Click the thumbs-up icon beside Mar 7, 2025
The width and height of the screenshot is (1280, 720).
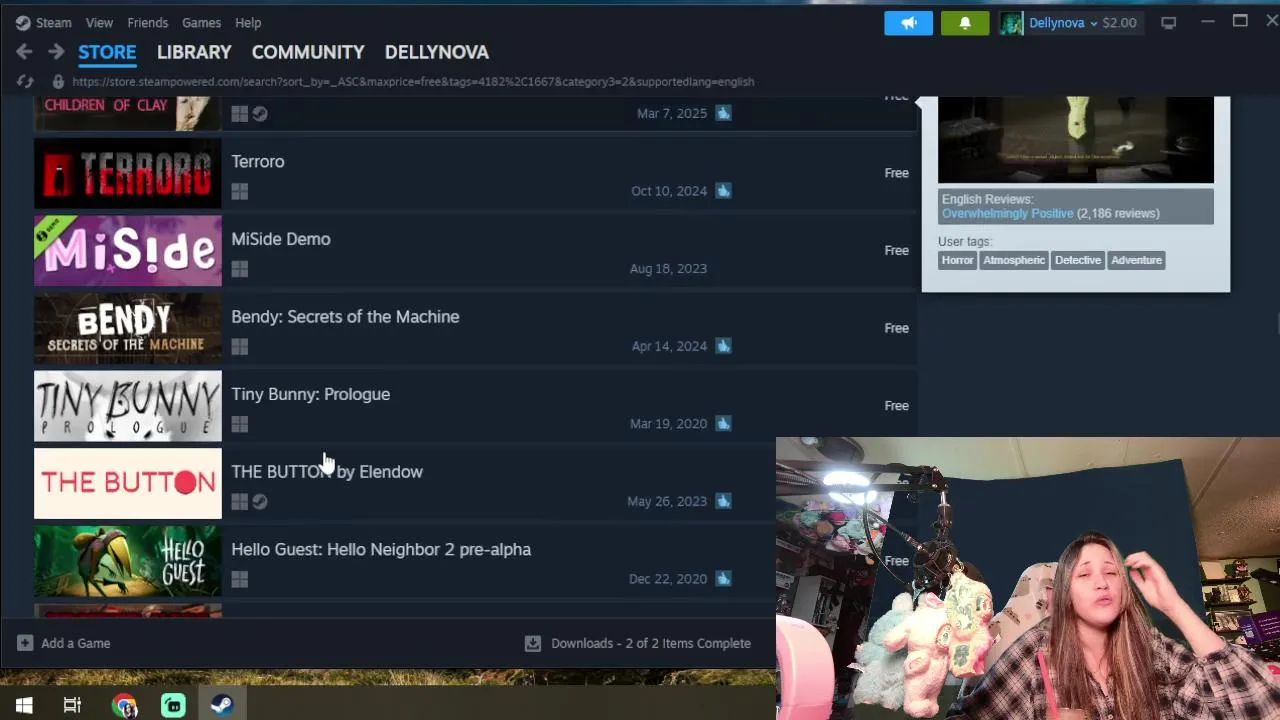tap(723, 113)
